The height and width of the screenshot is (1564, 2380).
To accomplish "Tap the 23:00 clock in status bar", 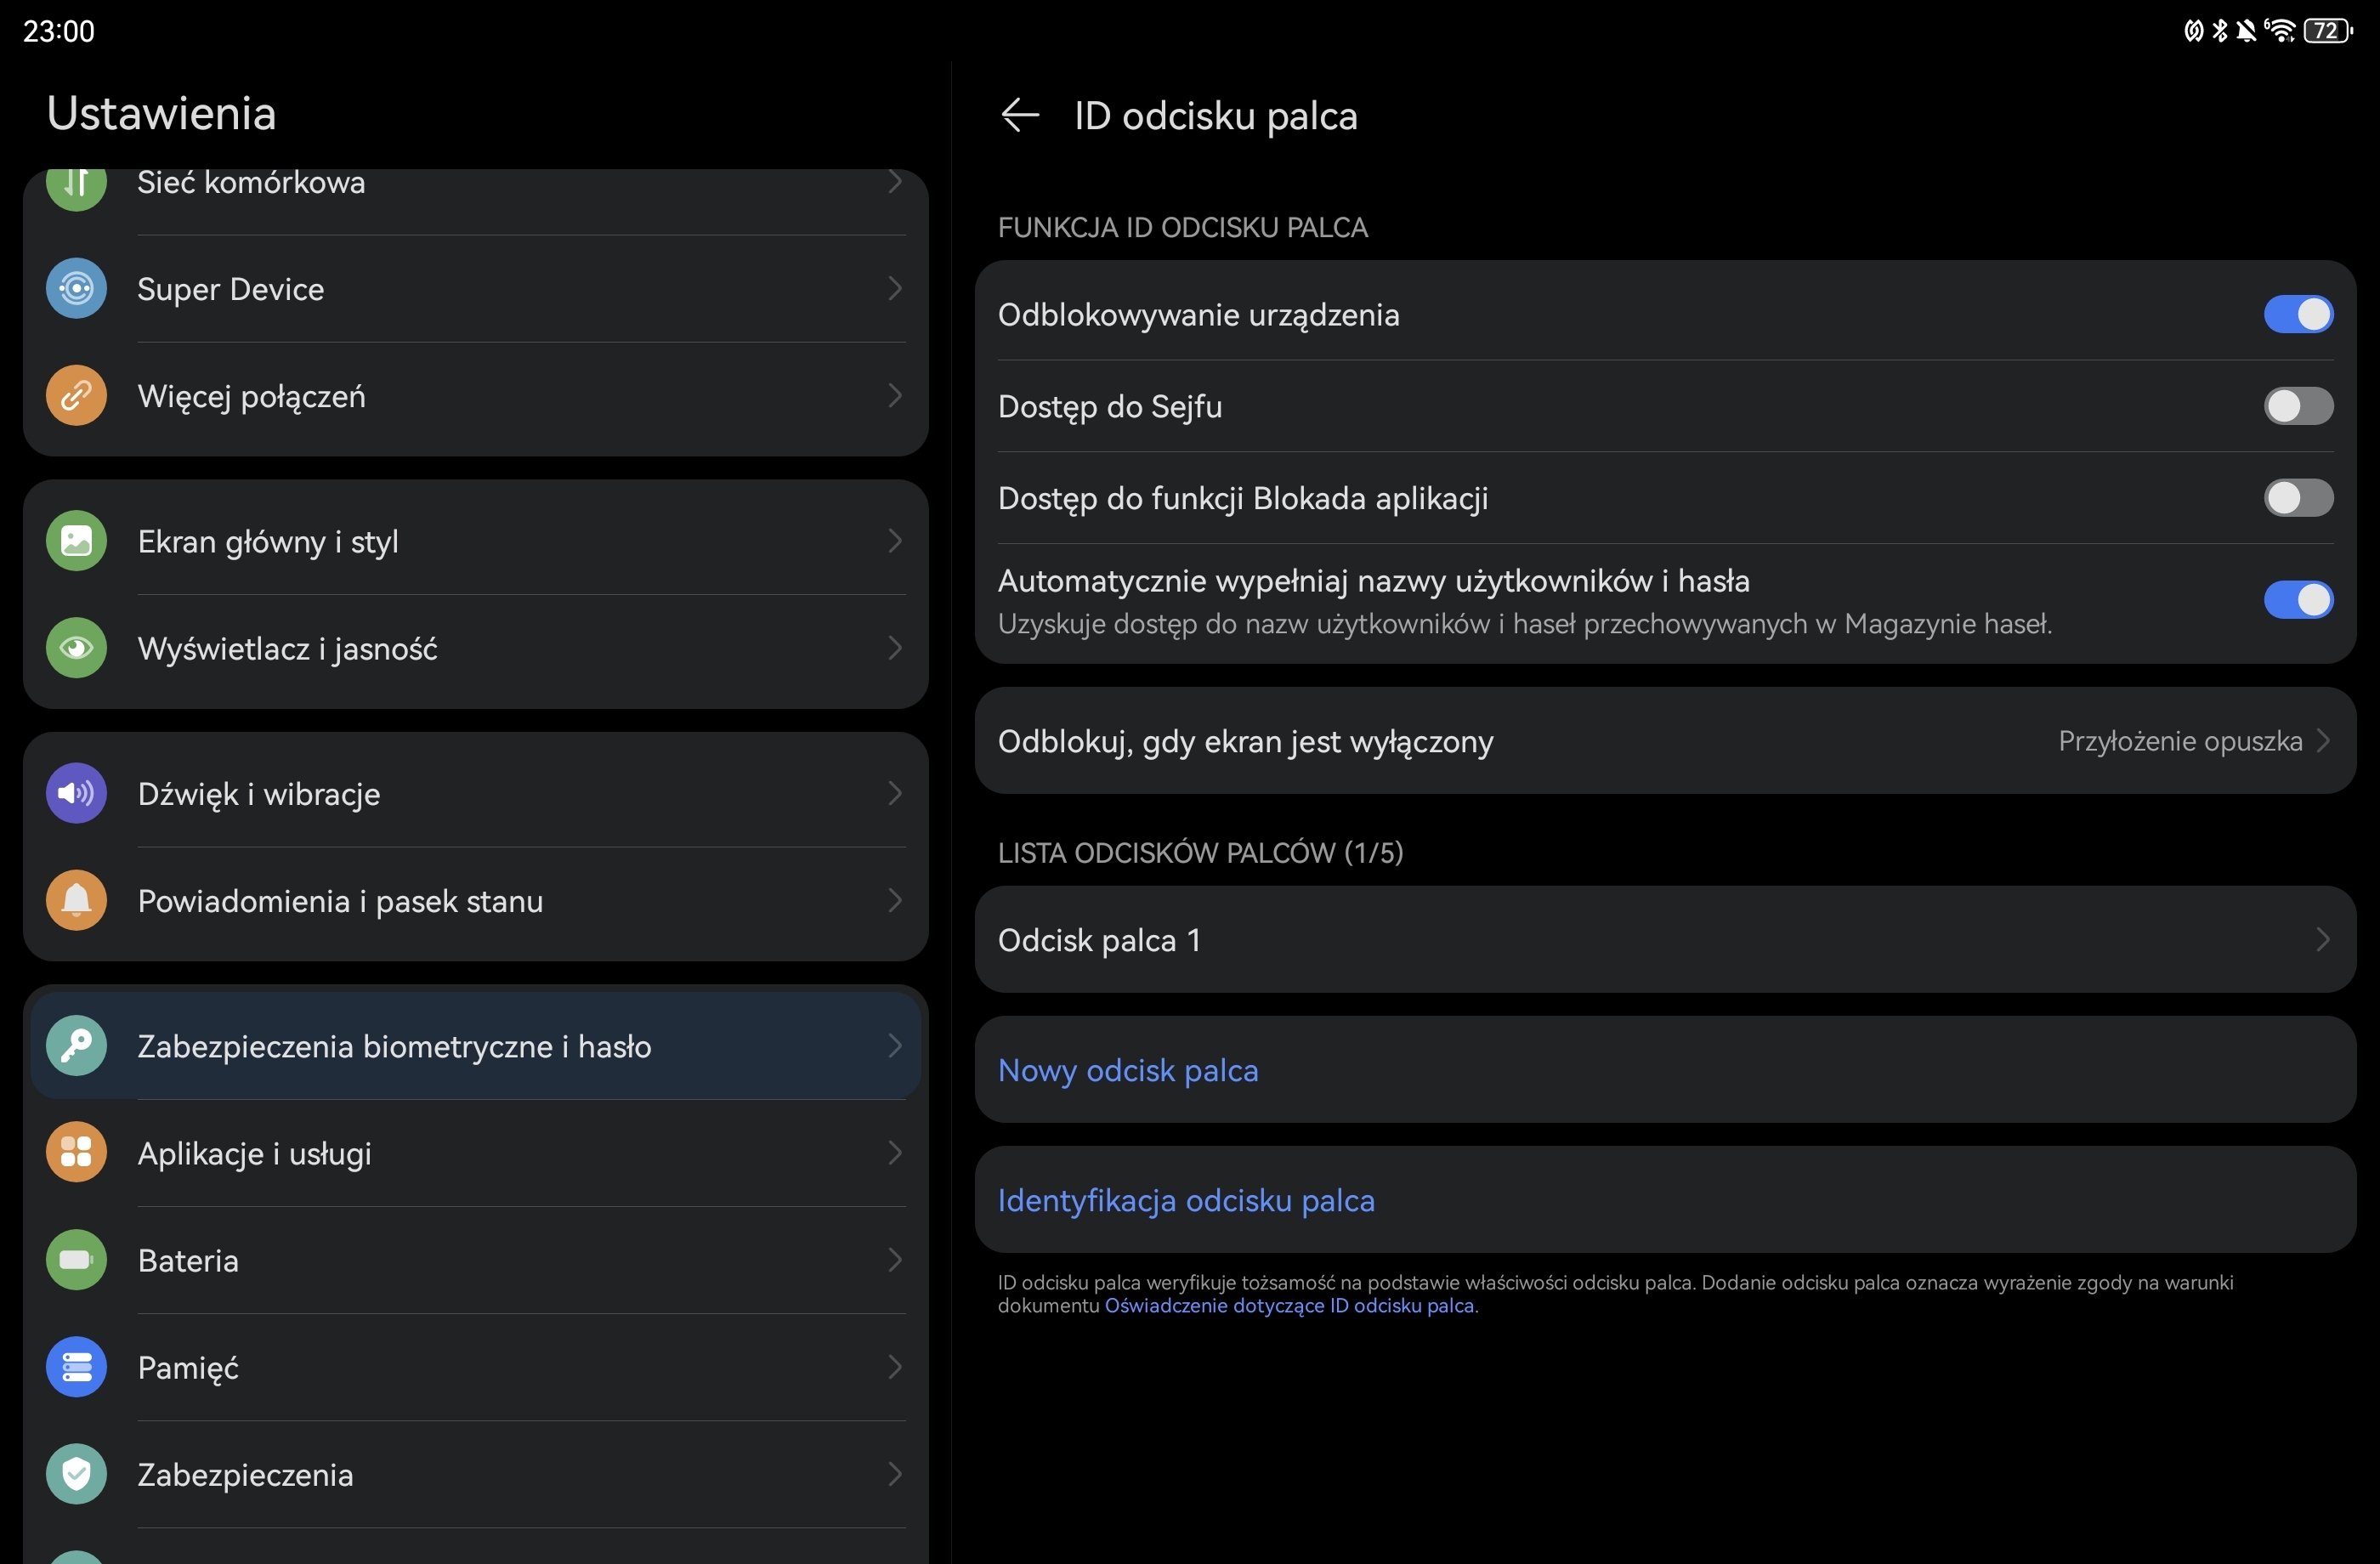I will pyautogui.click(x=59, y=31).
